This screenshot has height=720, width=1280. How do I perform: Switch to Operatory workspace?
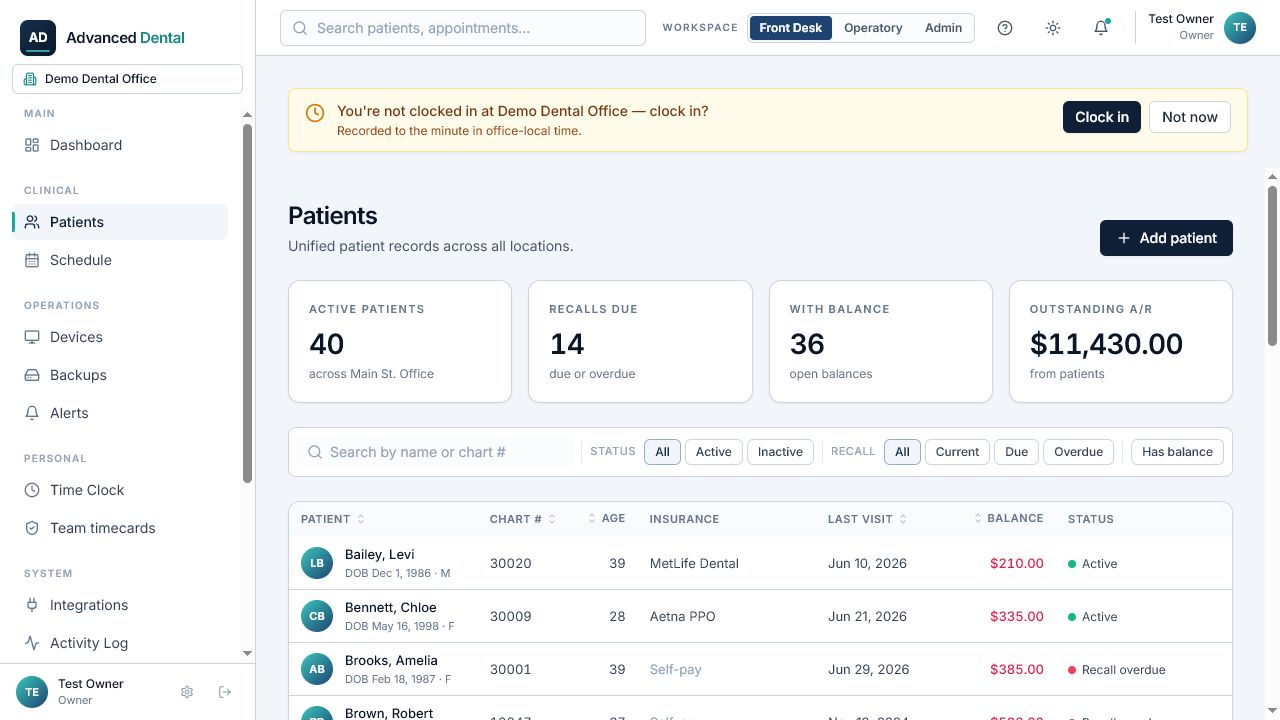[873, 28]
